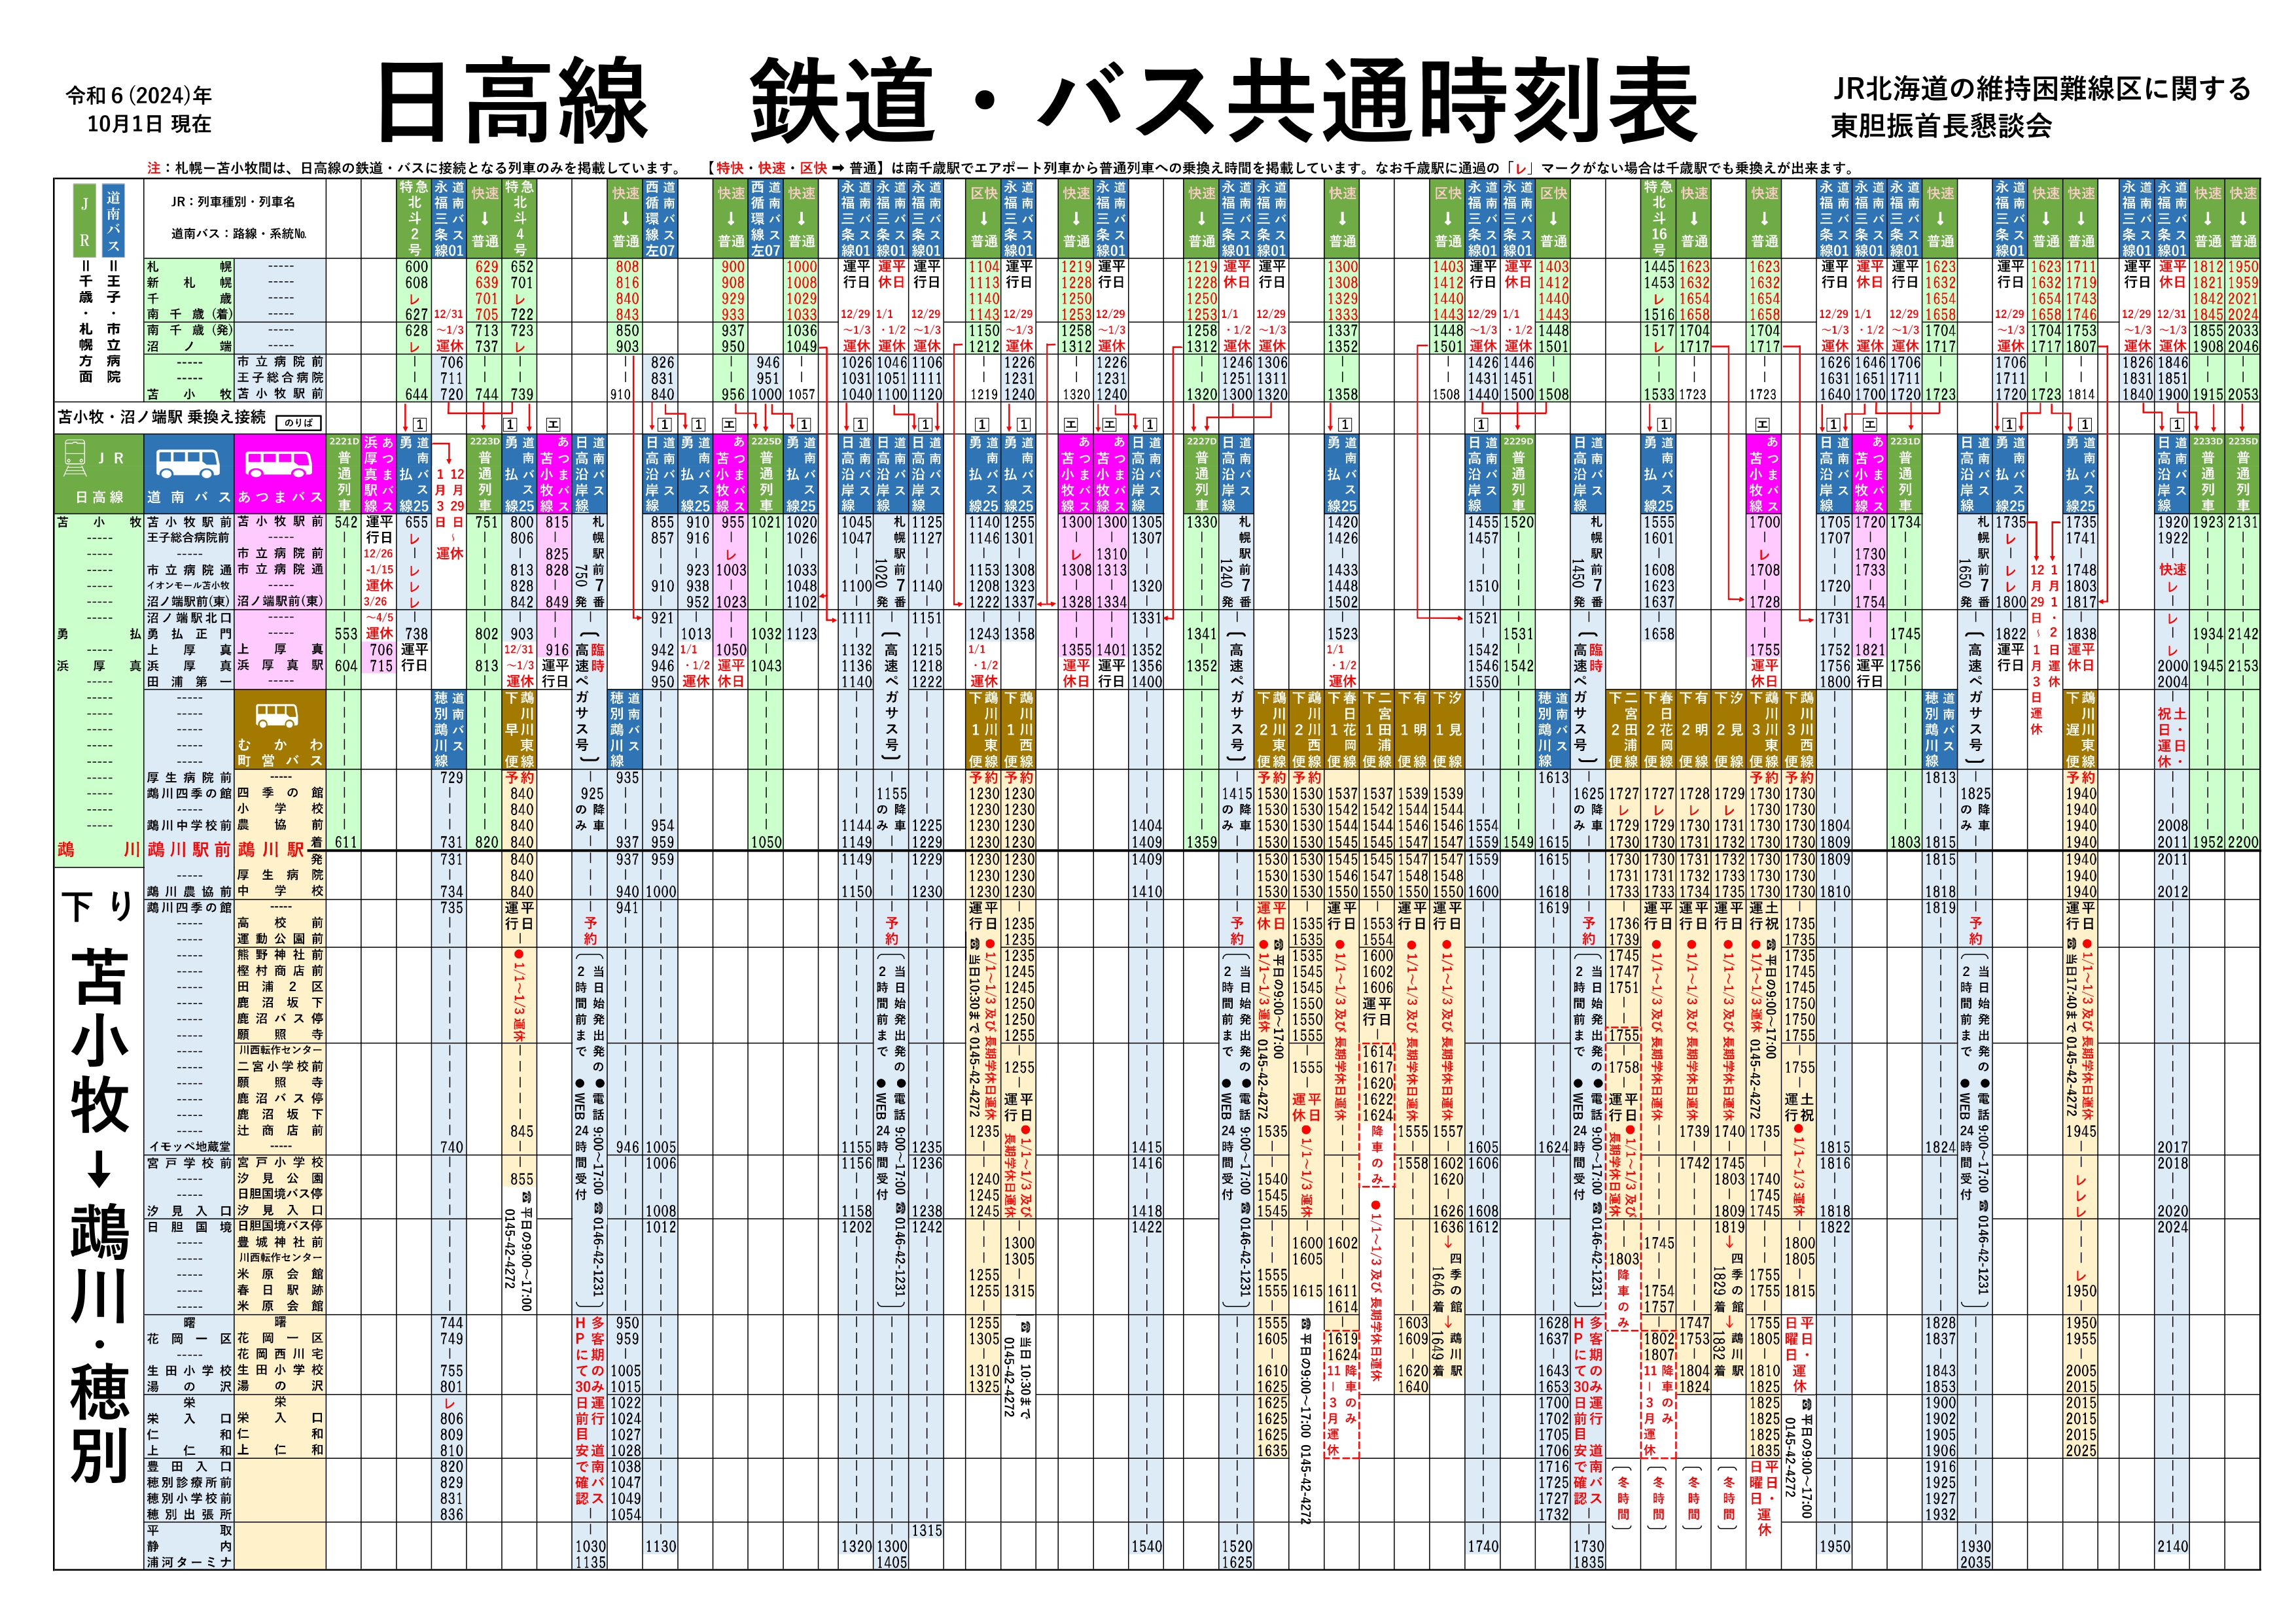Click the red 注 note above the table
The height and width of the screenshot is (1623, 2296).
coord(153,168)
